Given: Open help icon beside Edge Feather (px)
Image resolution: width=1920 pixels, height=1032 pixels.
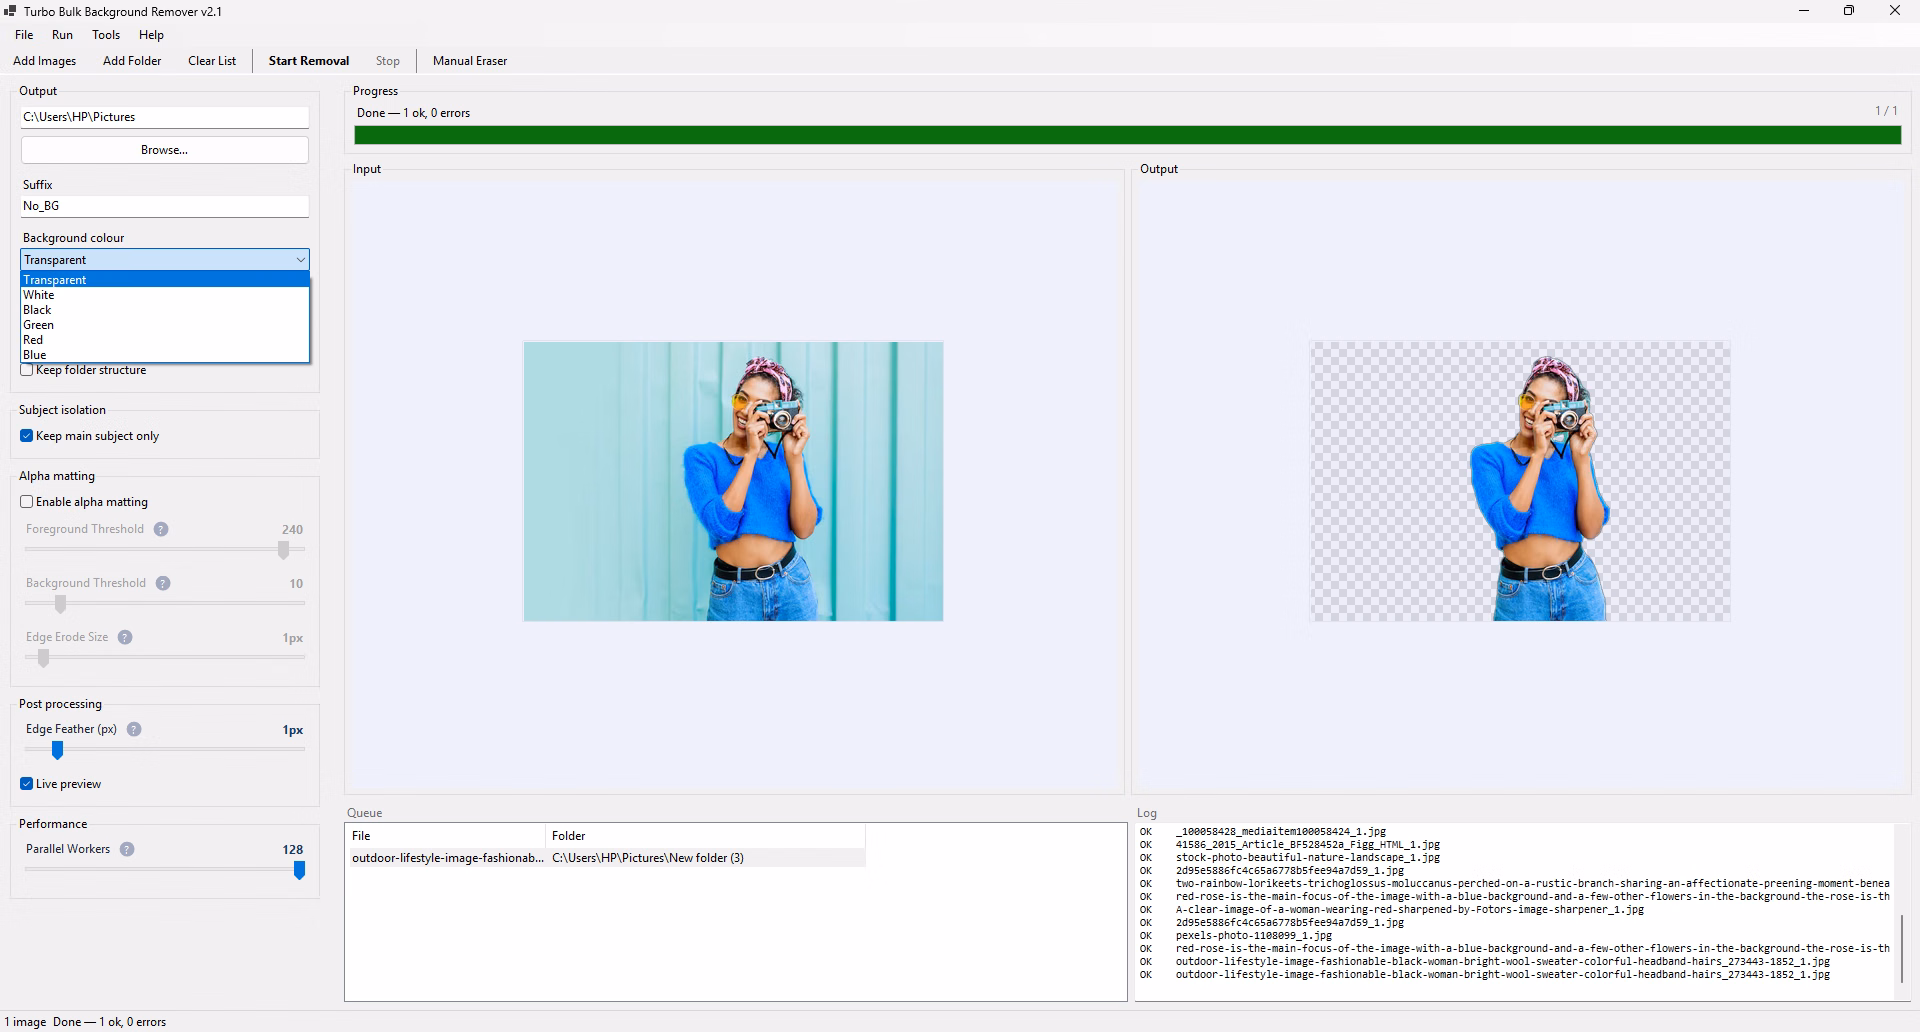Looking at the screenshot, I should [134, 729].
